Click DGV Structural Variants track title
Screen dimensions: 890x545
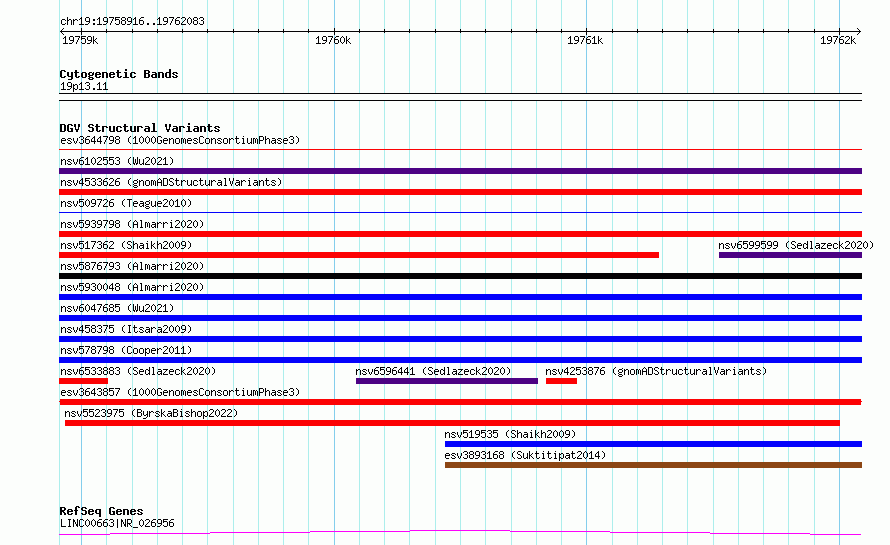[140, 128]
